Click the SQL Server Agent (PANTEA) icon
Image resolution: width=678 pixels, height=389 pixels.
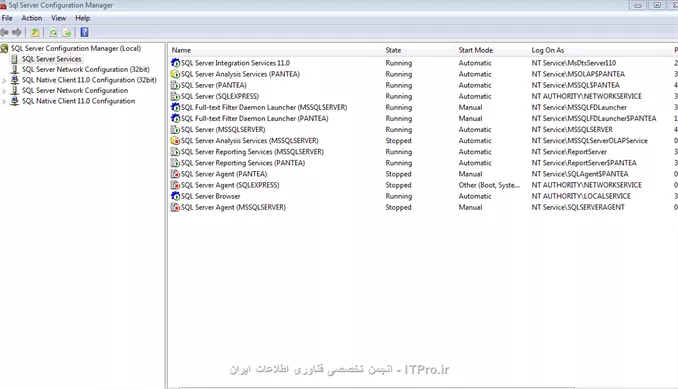click(x=175, y=174)
